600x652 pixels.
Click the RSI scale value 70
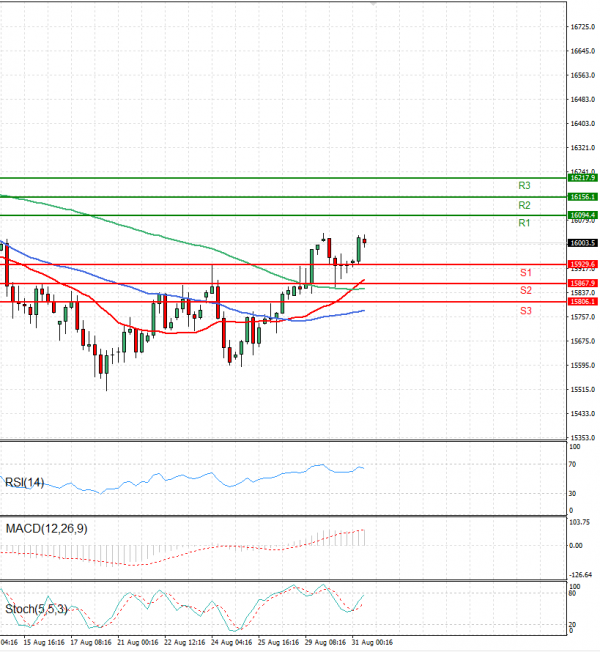(x=572, y=464)
